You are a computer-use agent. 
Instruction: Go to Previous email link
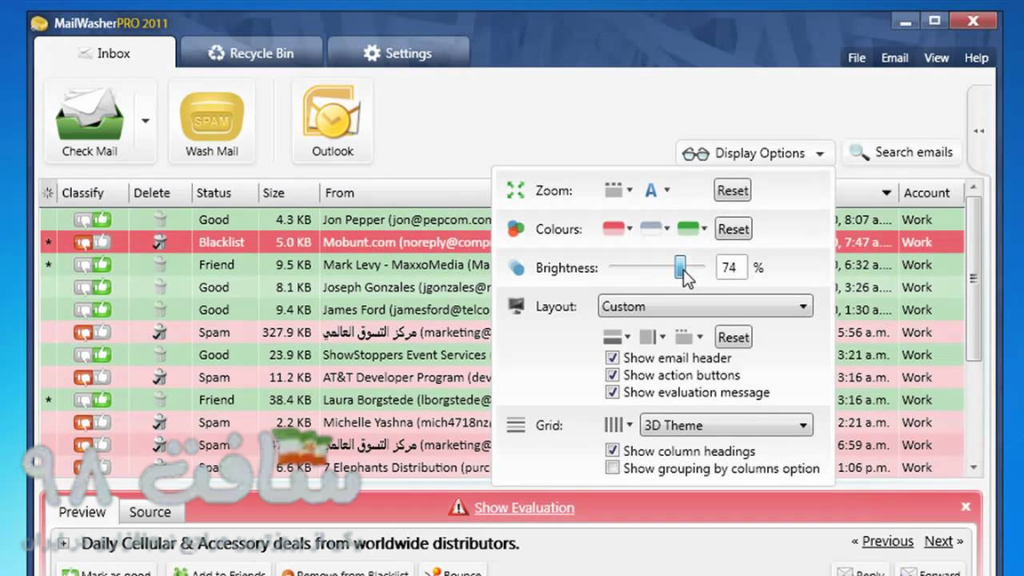tap(887, 541)
